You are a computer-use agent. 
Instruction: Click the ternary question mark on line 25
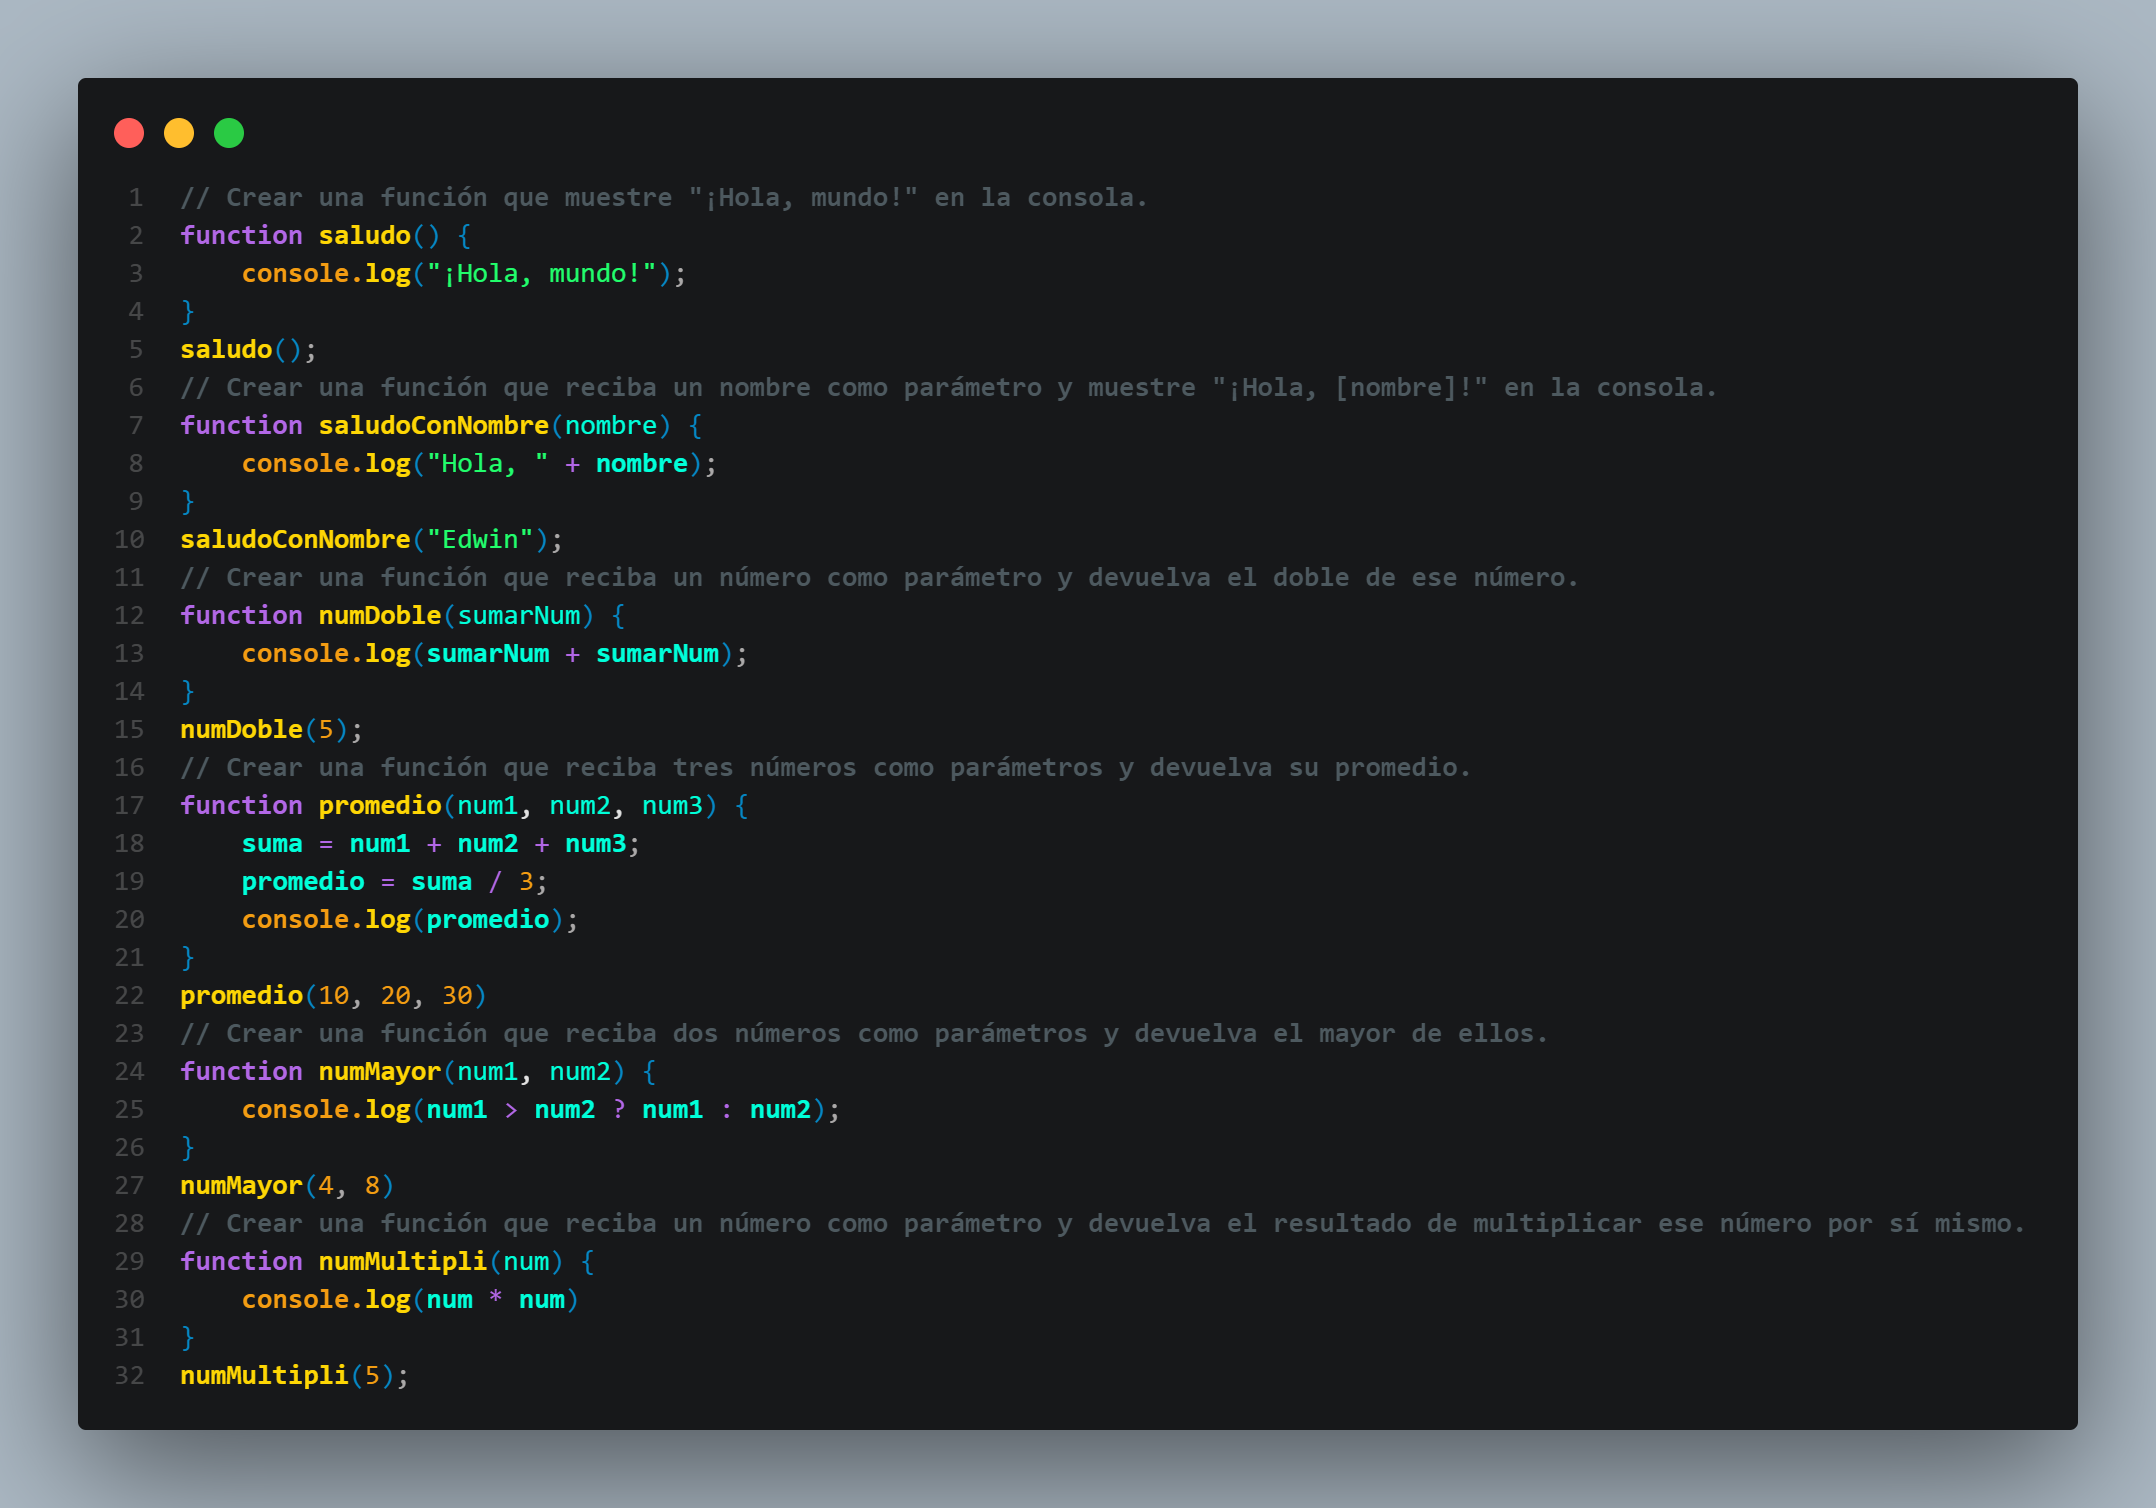tap(619, 1110)
